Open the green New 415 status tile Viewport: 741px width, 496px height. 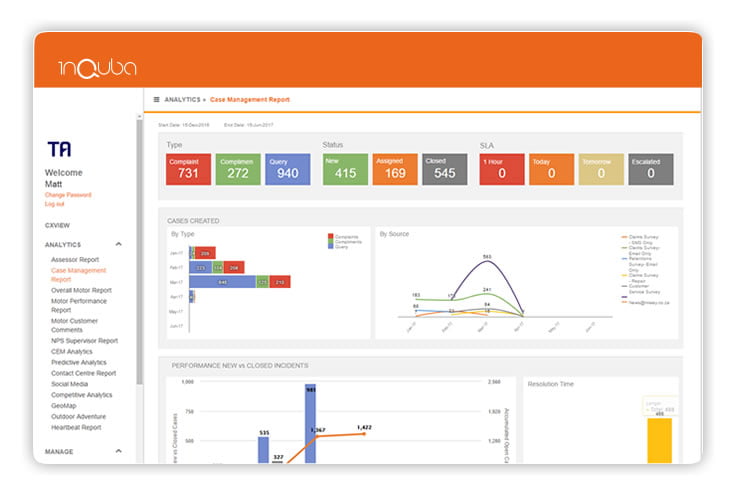pyautogui.click(x=345, y=169)
